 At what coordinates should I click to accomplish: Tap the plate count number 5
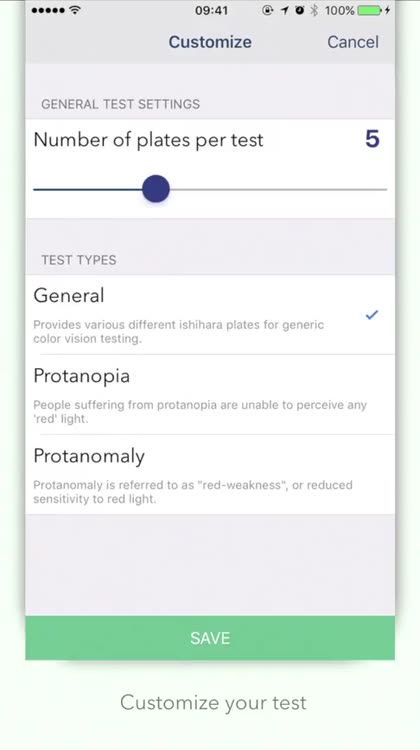point(372,139)
